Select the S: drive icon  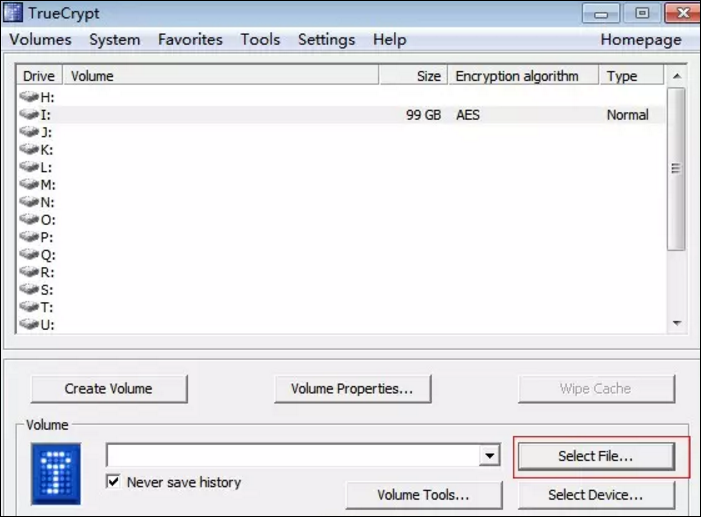tap(29, 289)
